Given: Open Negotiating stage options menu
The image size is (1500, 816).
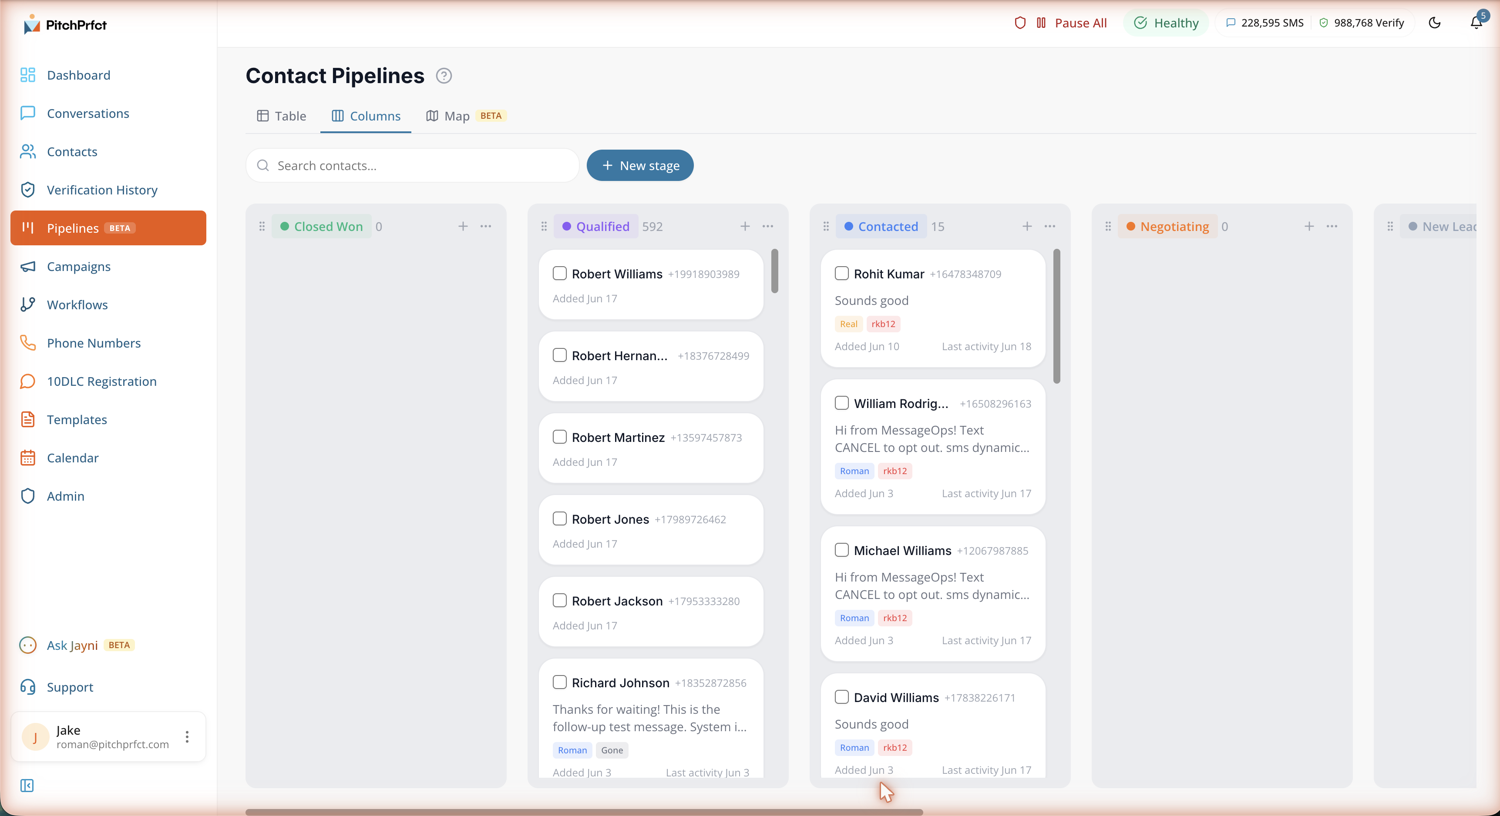Looking at the screenshot, I should pyautogui.click(x=1332, y=227).
